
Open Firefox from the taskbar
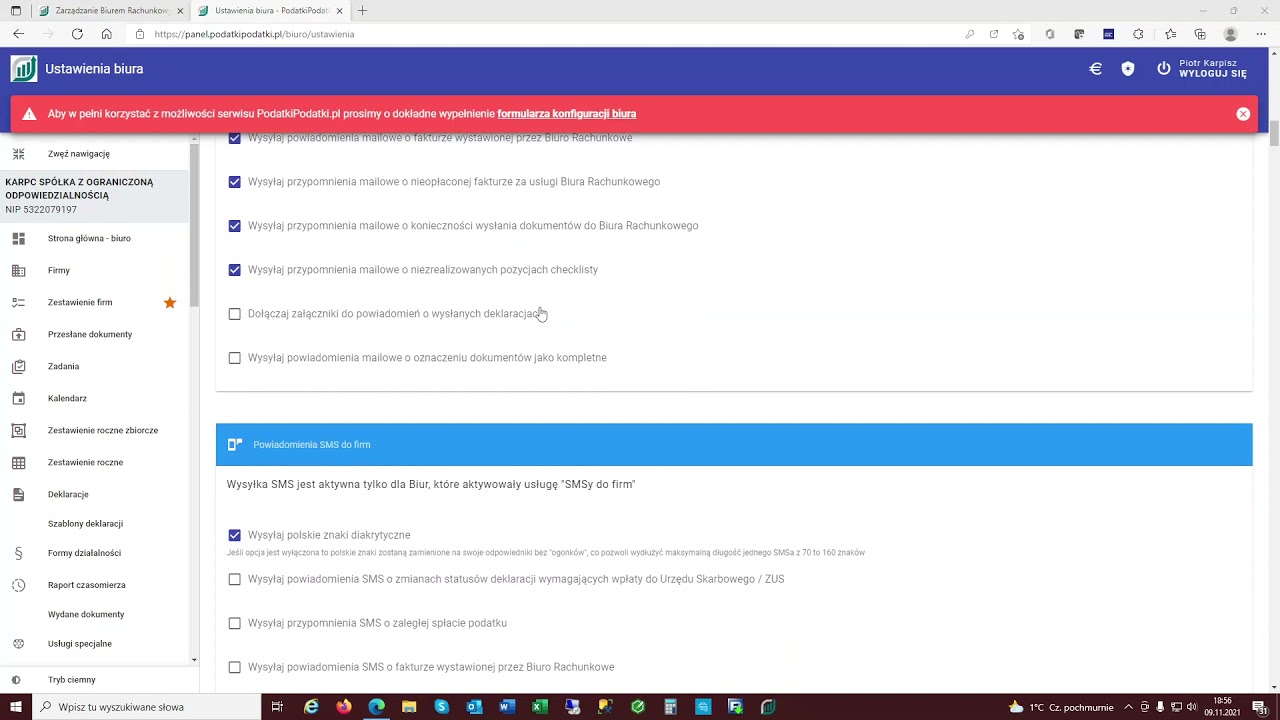pyautogui.click(x=344, y=707)
